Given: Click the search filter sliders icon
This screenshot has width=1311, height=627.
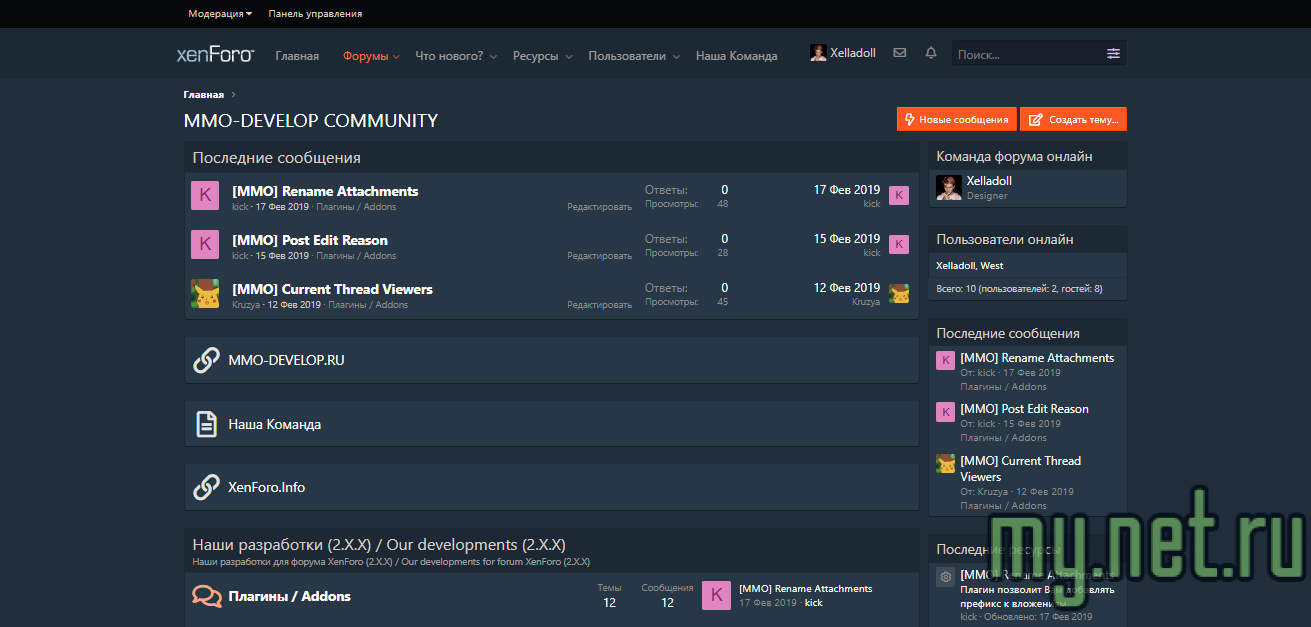Looking at the screenshot, I should tap(1113, 52).
